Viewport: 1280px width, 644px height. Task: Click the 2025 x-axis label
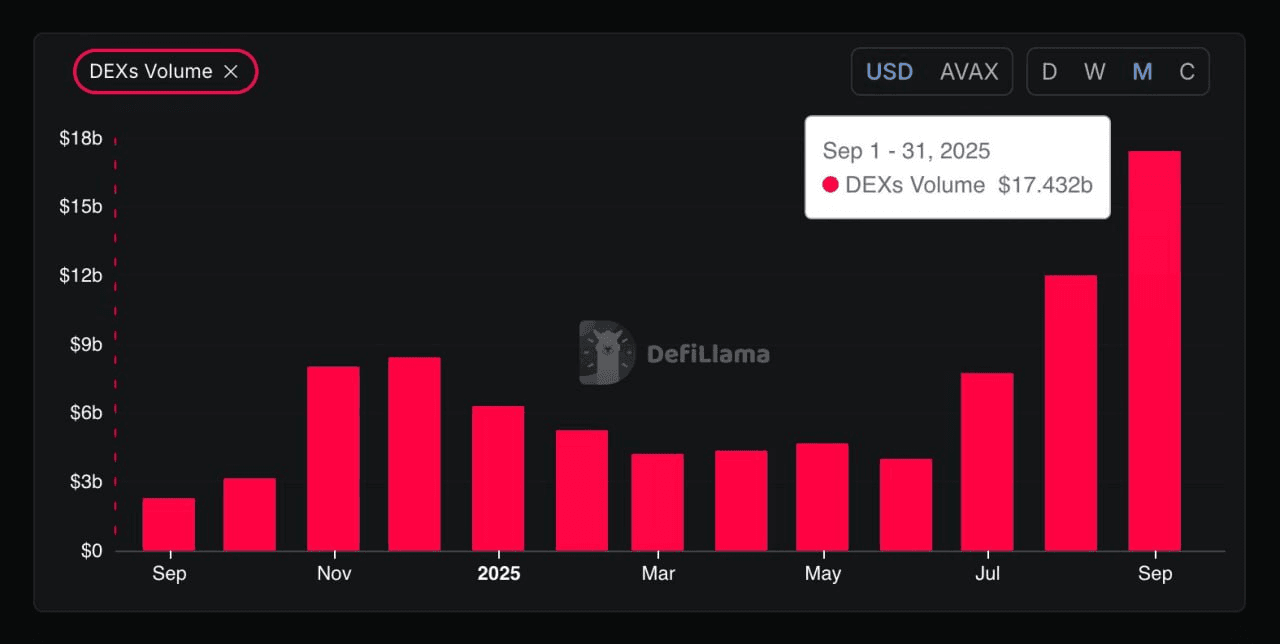499,574
